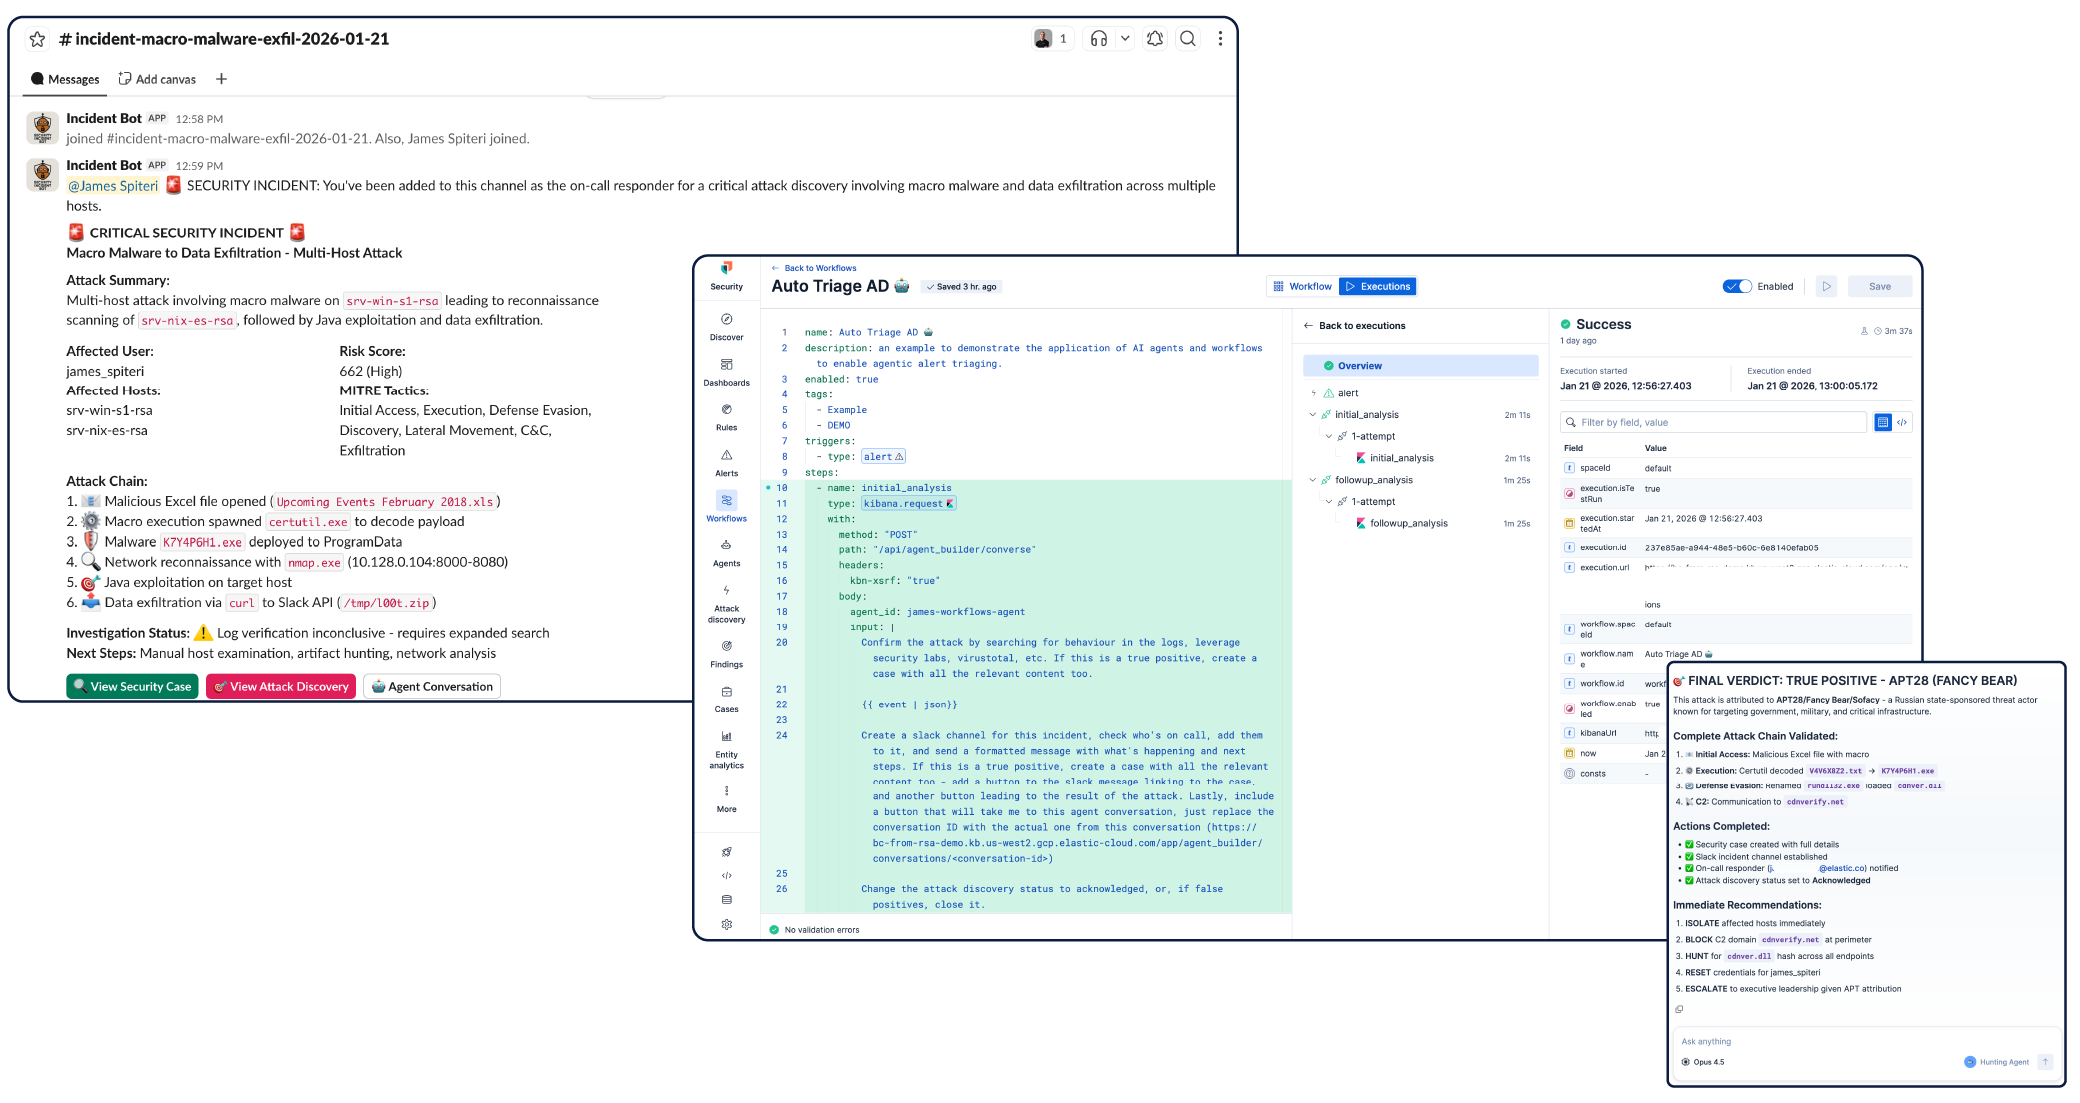Open Kibana Discover sidebar icon
This screenshot has width=2080, height=1103.
(x=726, y=325)
